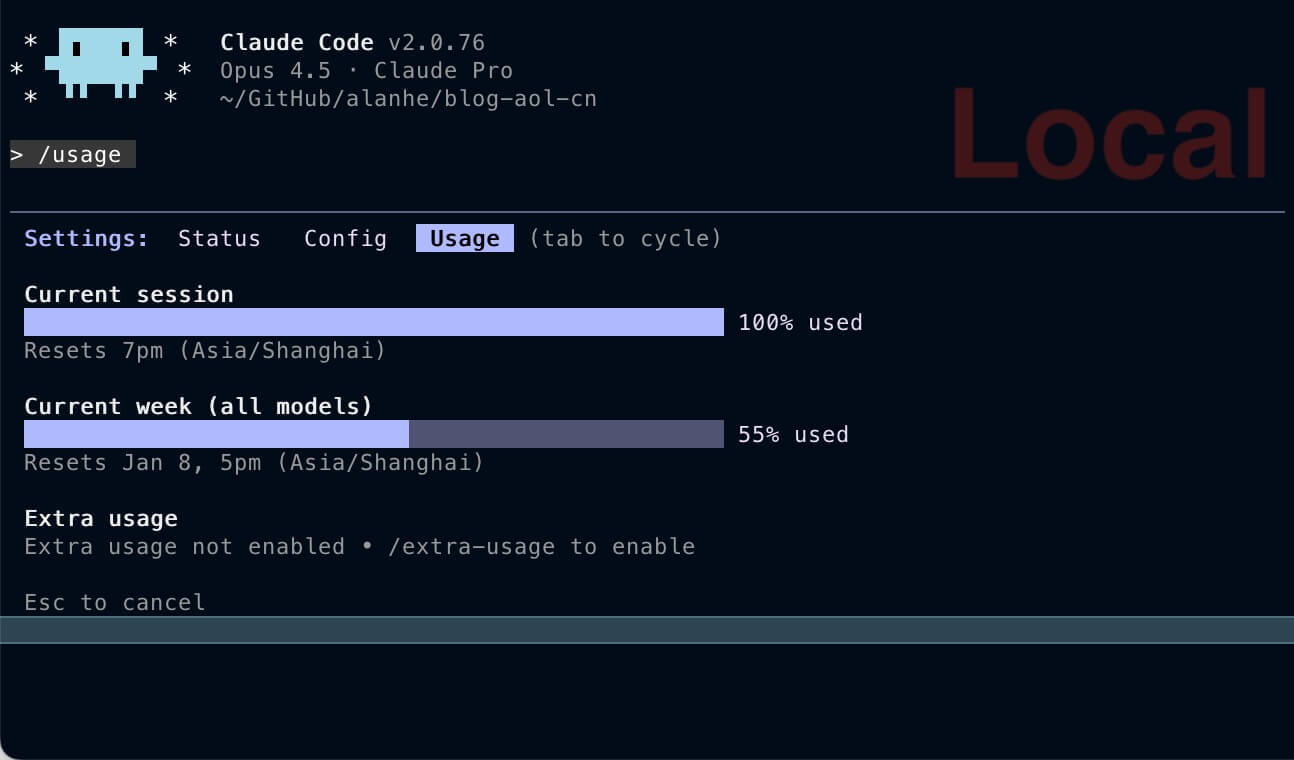1294x760 pixels.
Task: Click the asterisk right of the mascot
Action: click(184, 70)
